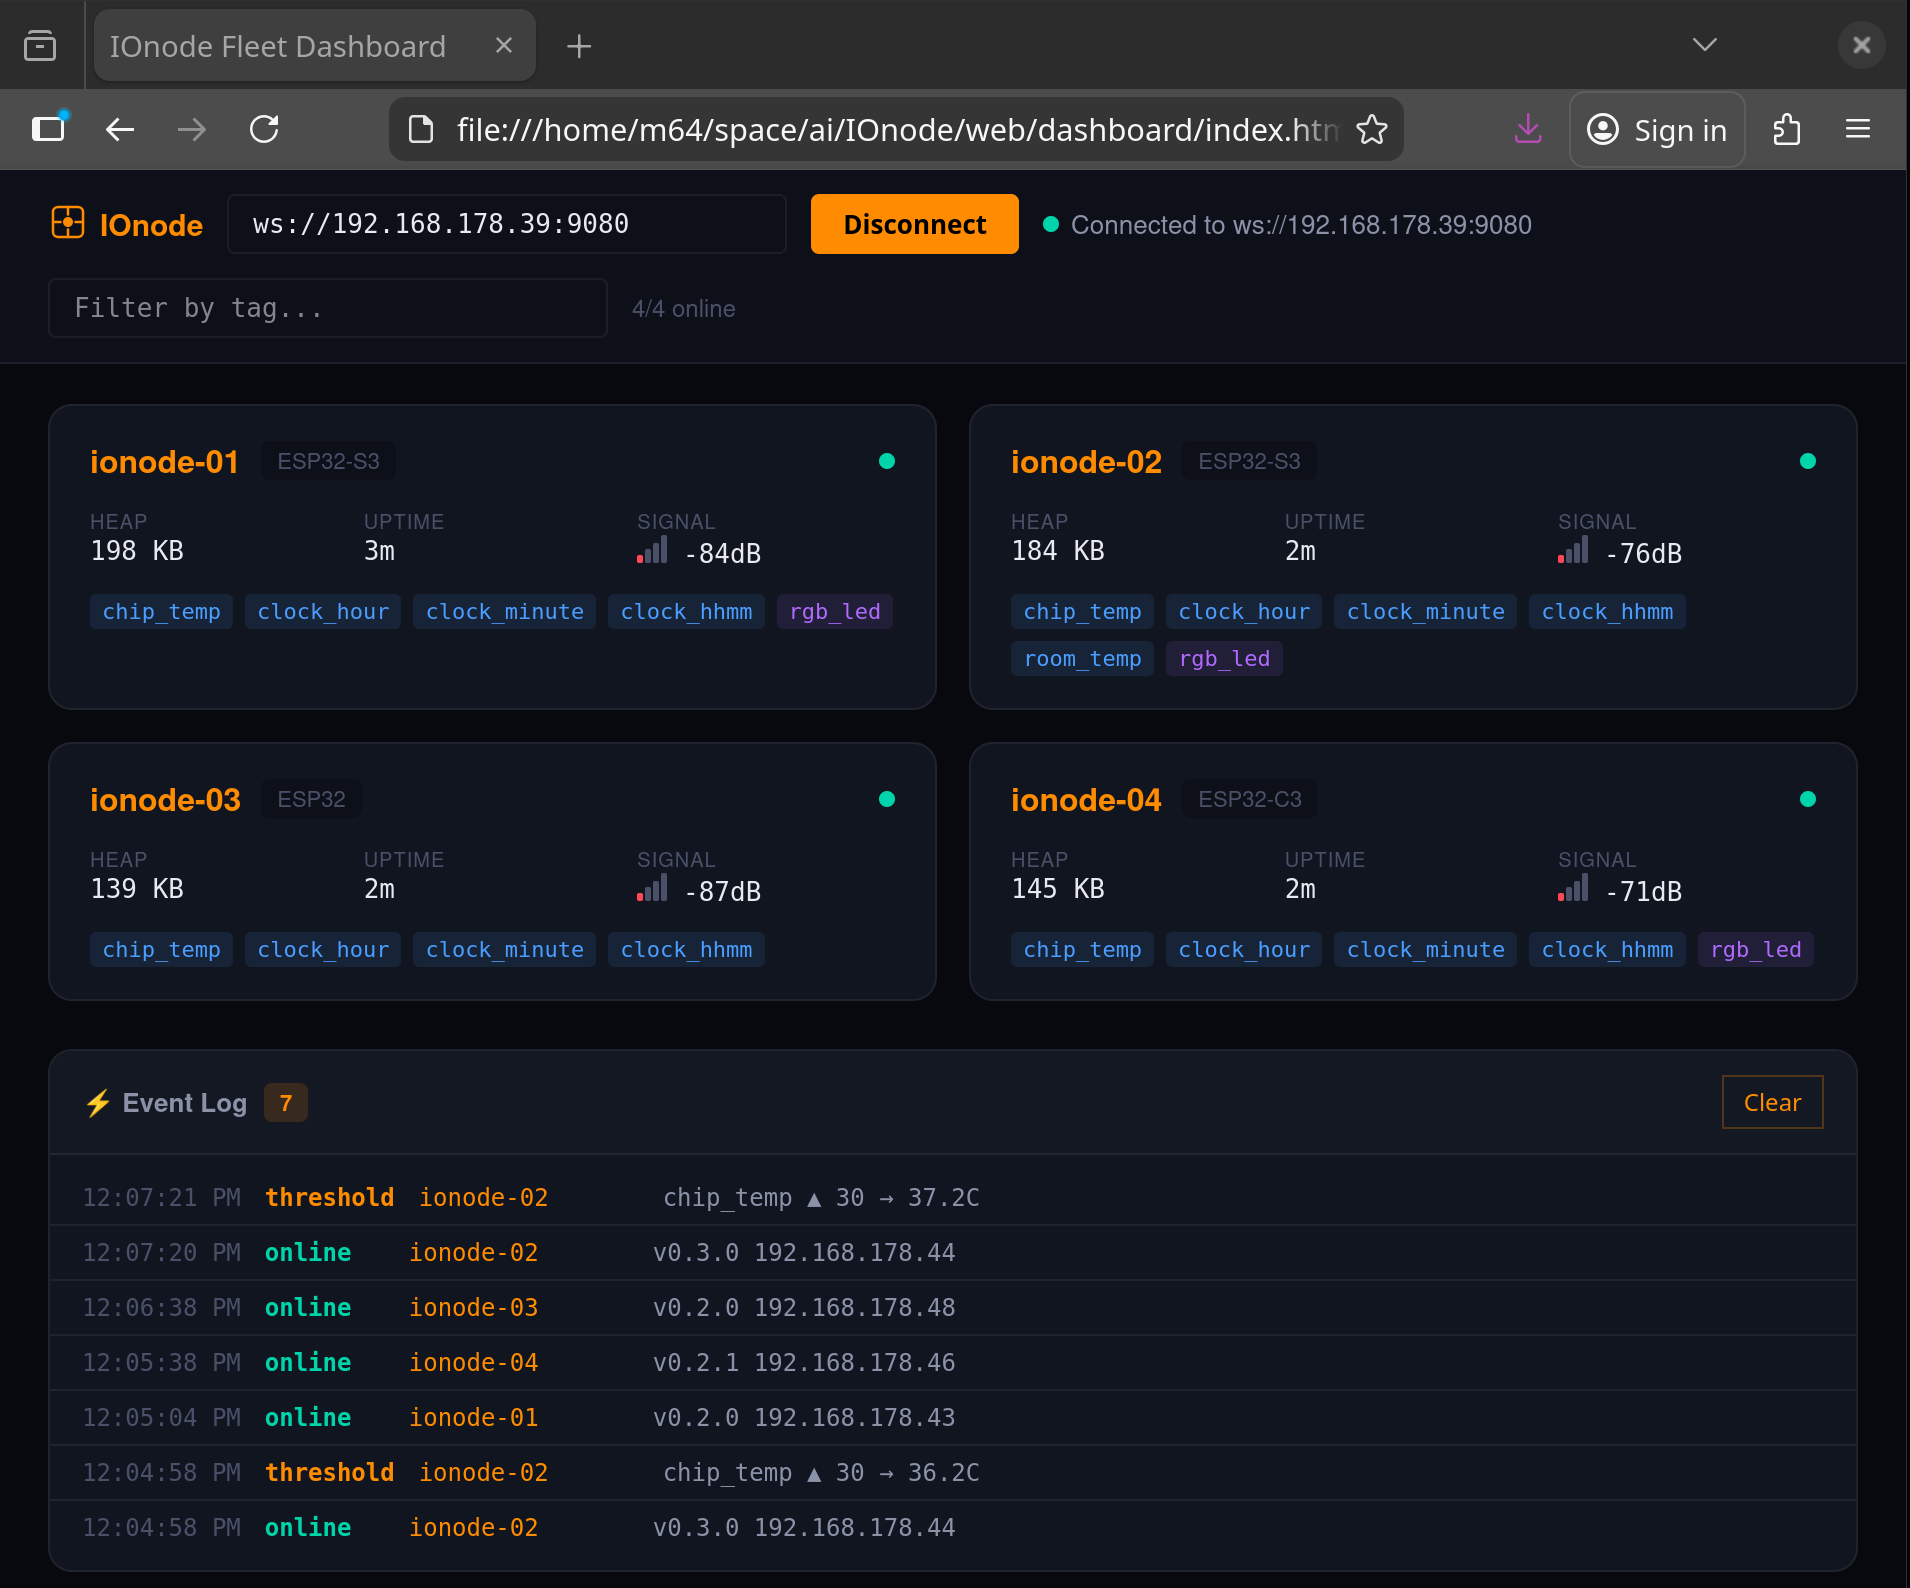
Task: Click the Back navigation arrow
Action: point(119,129)
